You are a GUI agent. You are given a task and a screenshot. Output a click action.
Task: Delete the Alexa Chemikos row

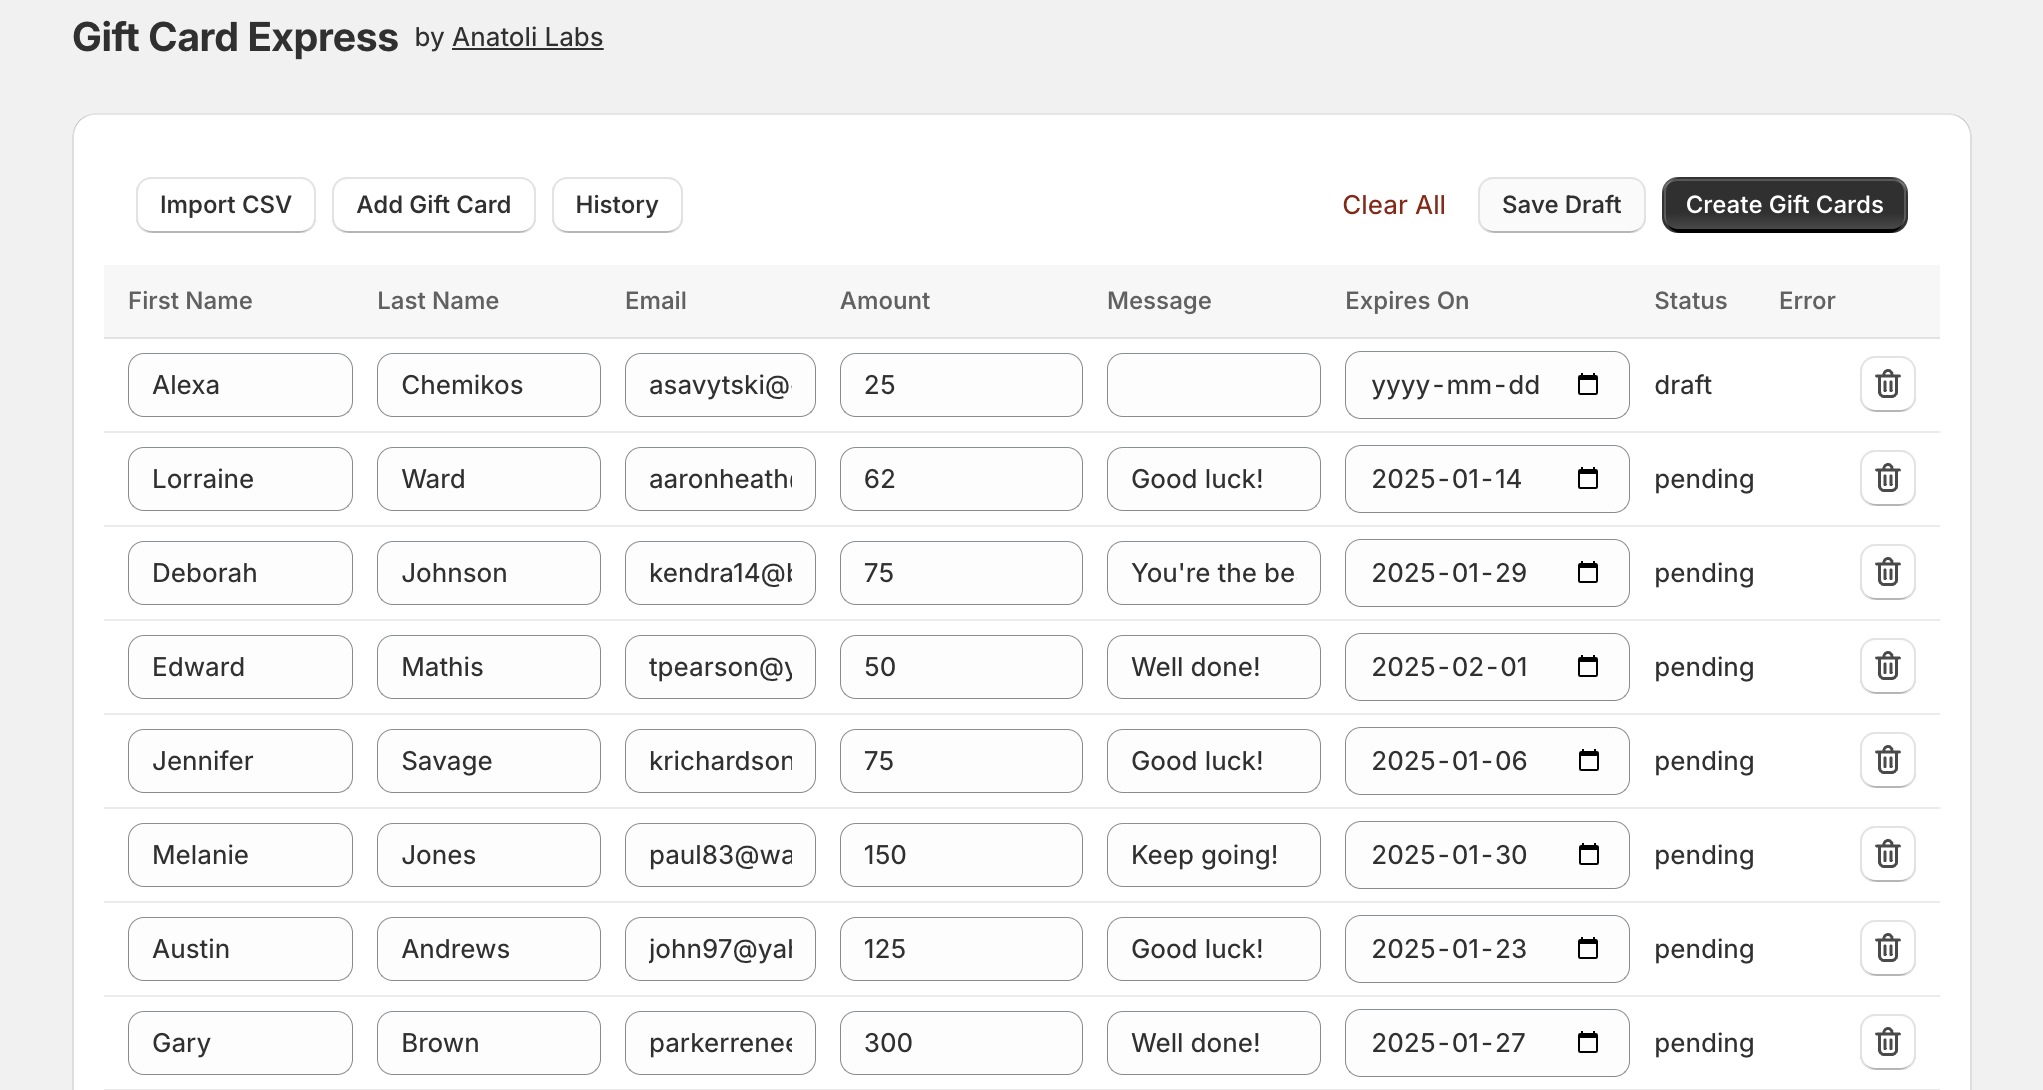pos(1888,384)
